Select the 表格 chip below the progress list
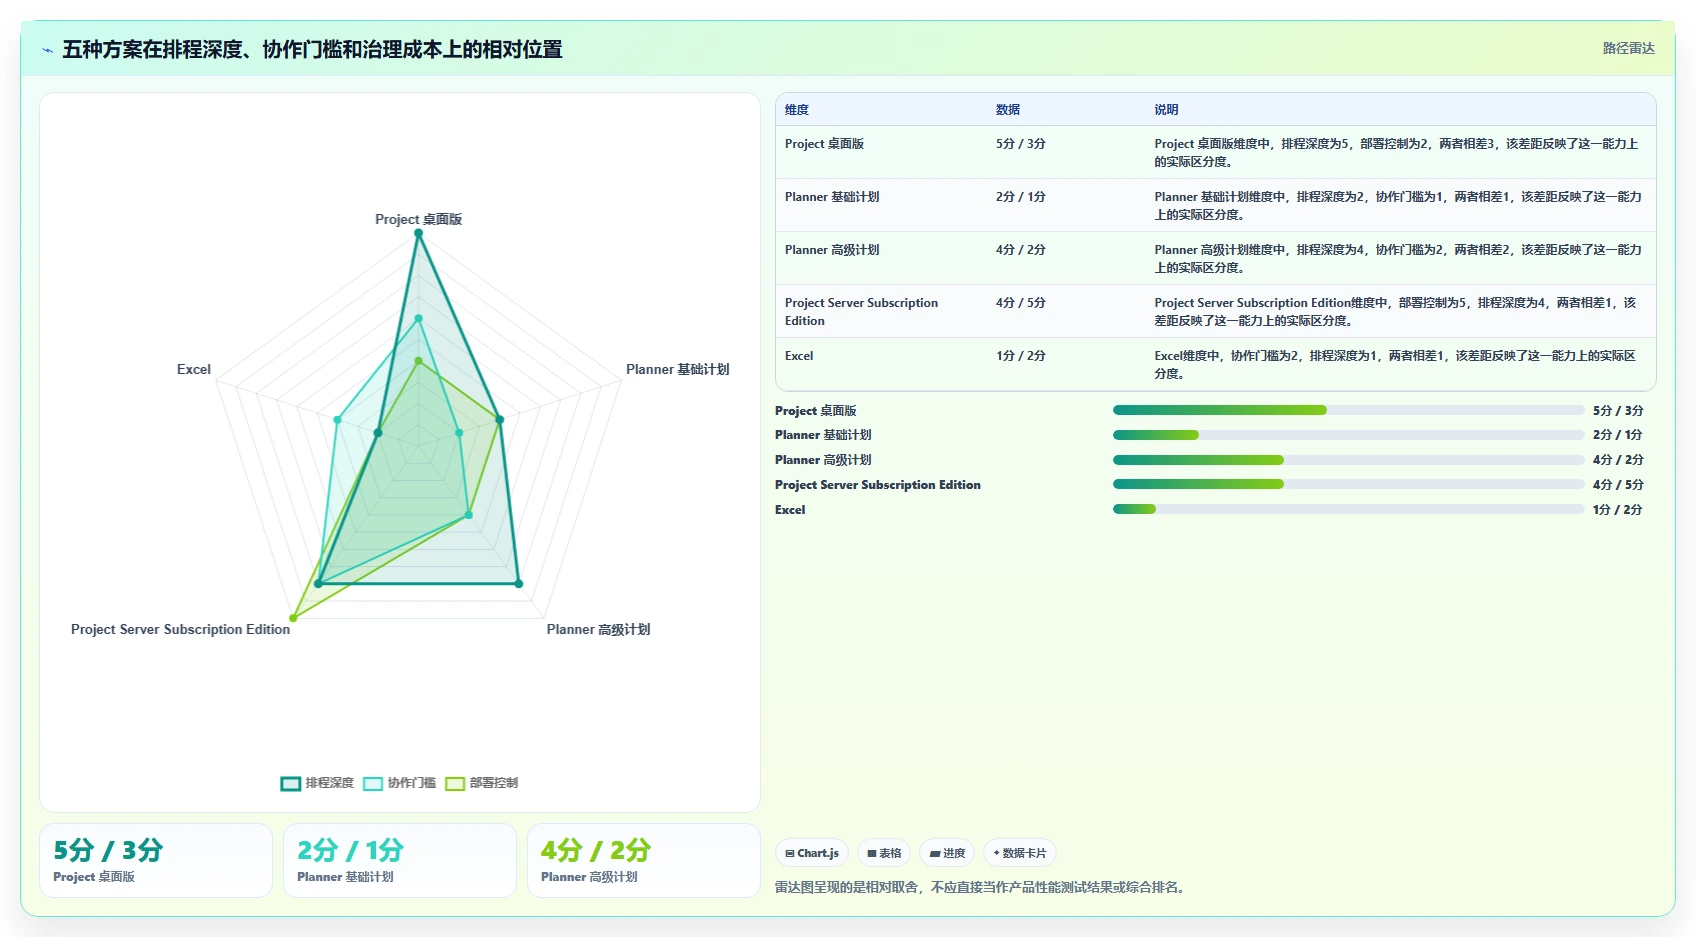This screenshot has height=937, width=1696. tap(884, 853)
